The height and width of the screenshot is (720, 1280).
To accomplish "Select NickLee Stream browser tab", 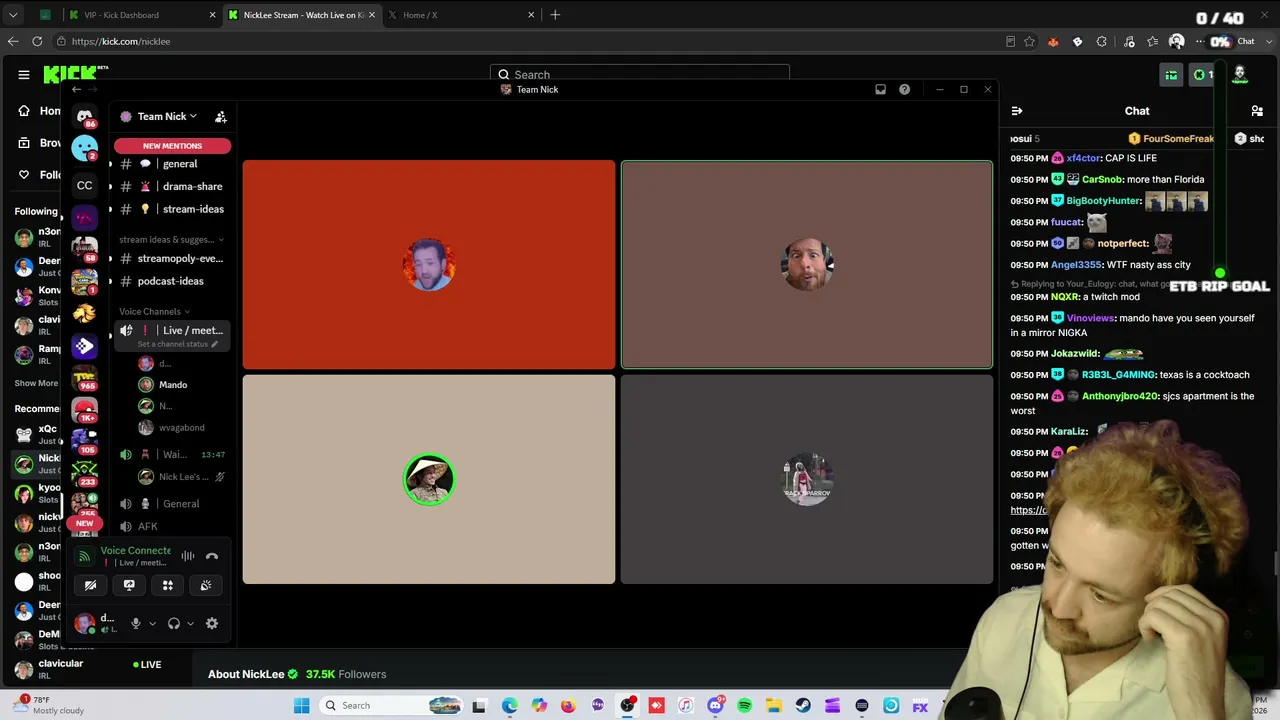I will [300, 15].
